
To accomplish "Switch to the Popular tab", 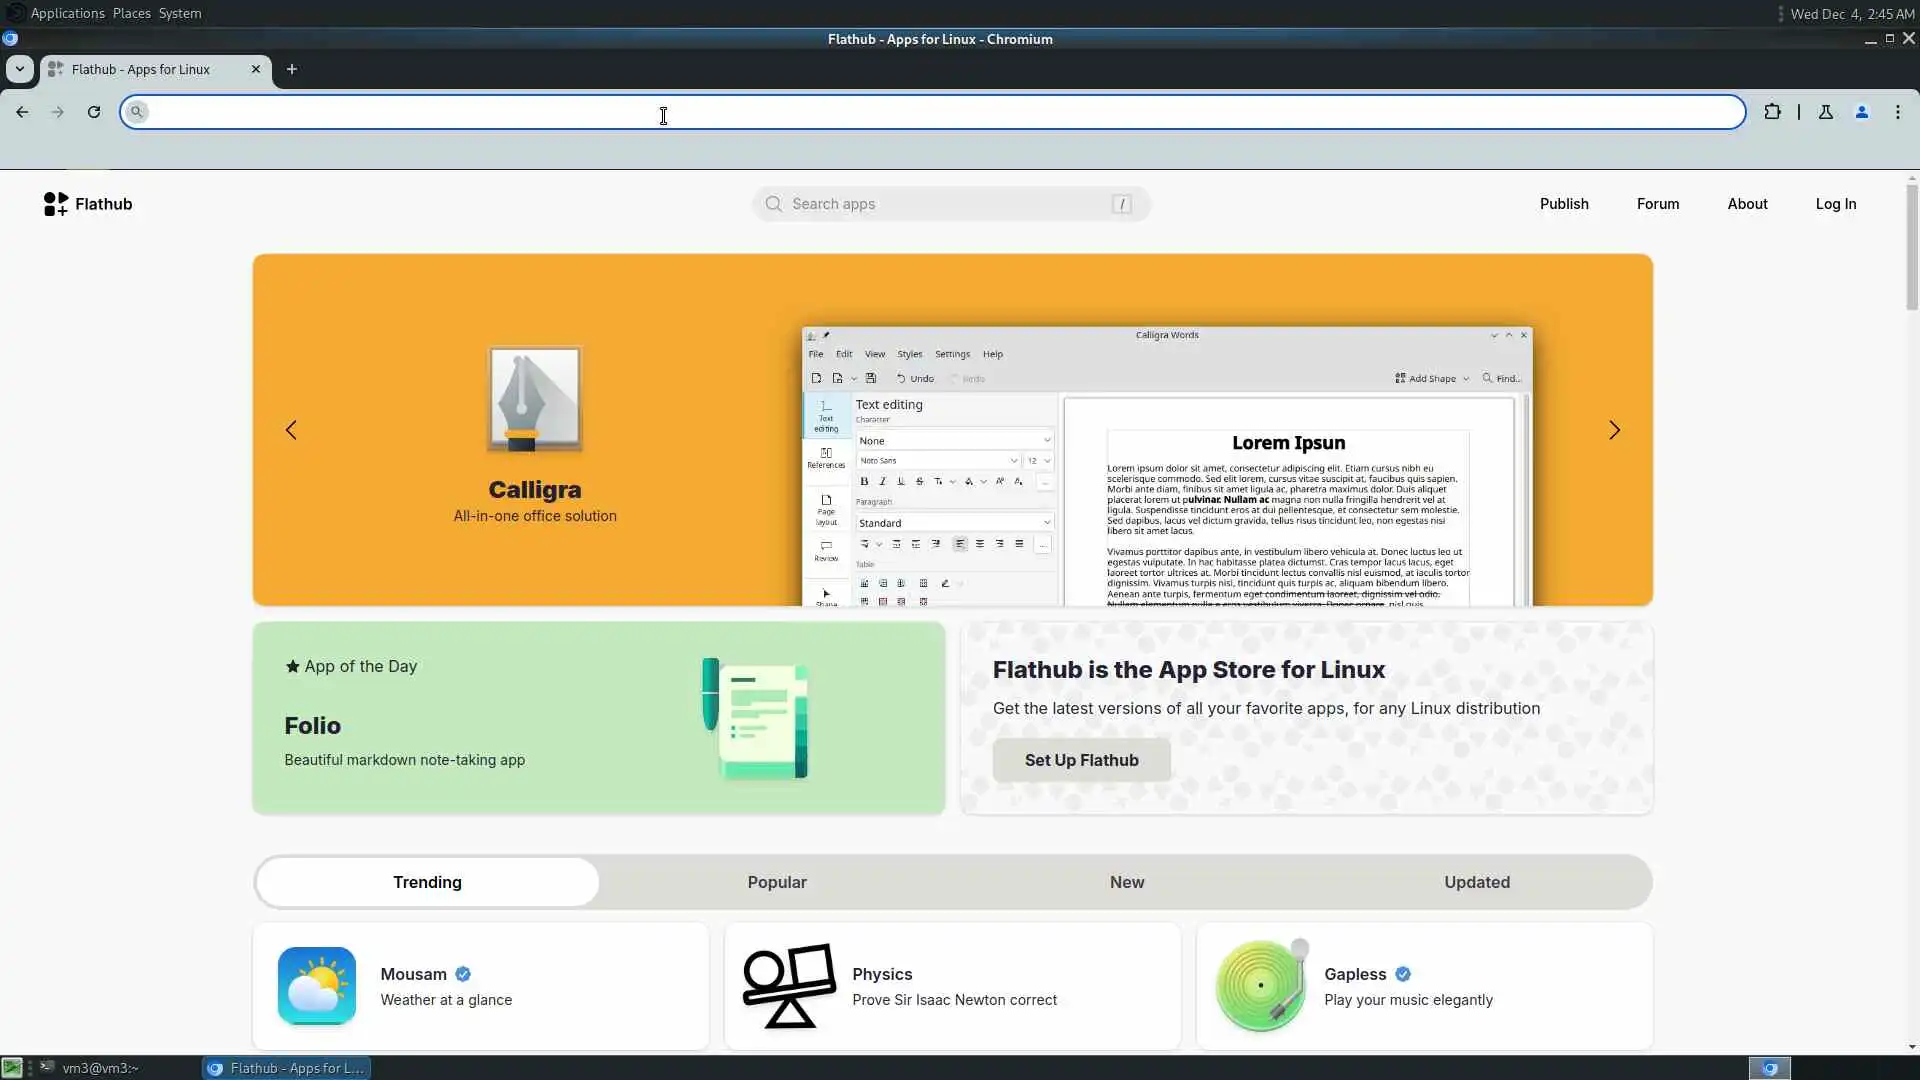I will (x=776, y=882).
